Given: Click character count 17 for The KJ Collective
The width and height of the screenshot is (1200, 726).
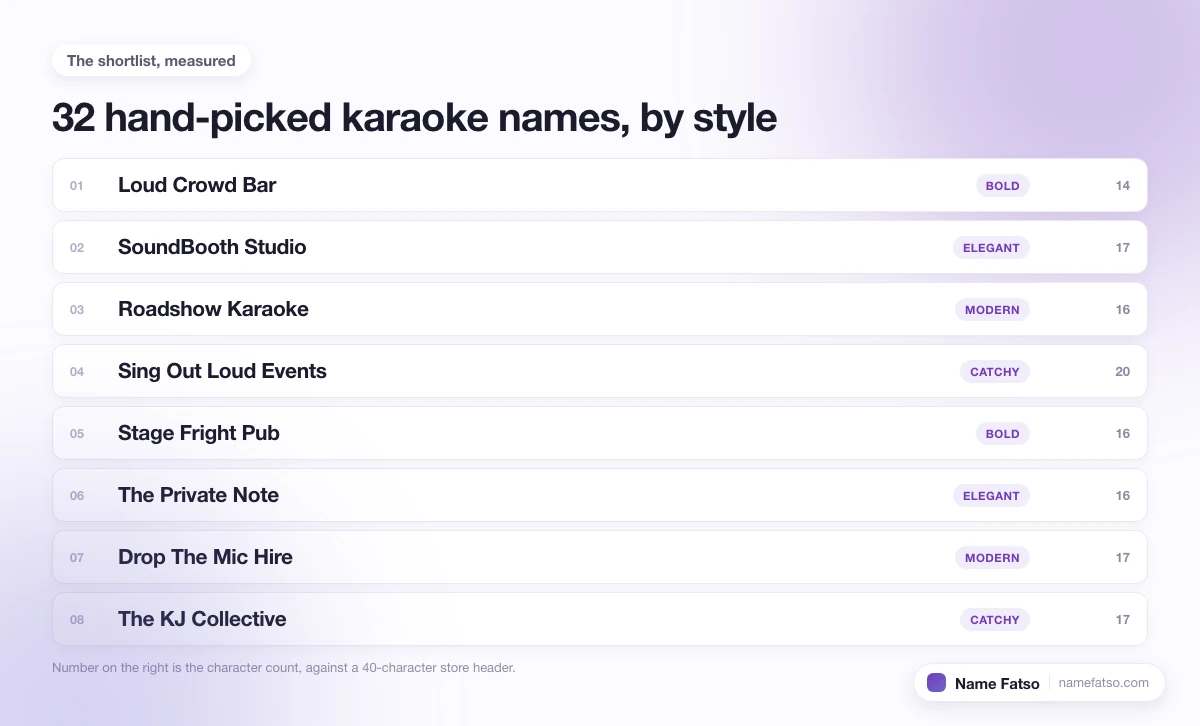Looking at the screenshot, I should 1123,620.
